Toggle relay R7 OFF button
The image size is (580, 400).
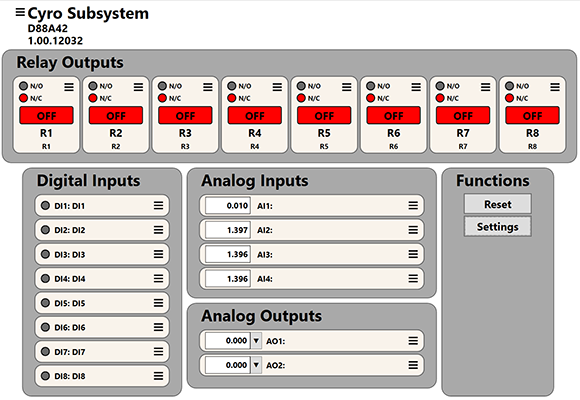point(463,115)
